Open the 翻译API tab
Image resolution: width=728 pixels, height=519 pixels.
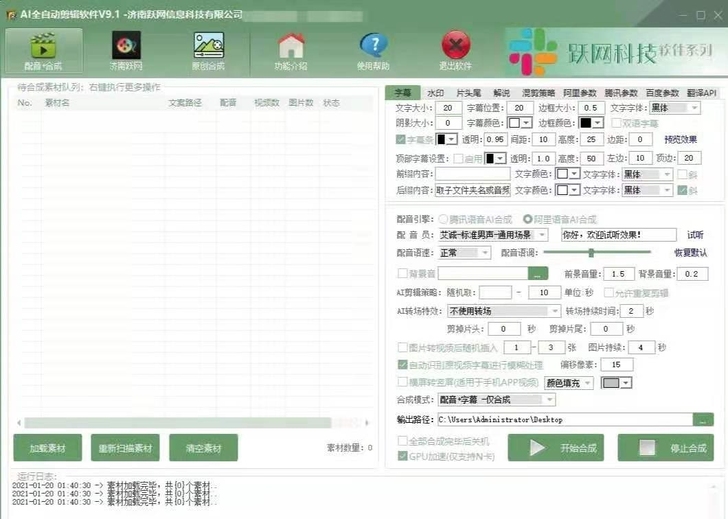coord(702,93)
